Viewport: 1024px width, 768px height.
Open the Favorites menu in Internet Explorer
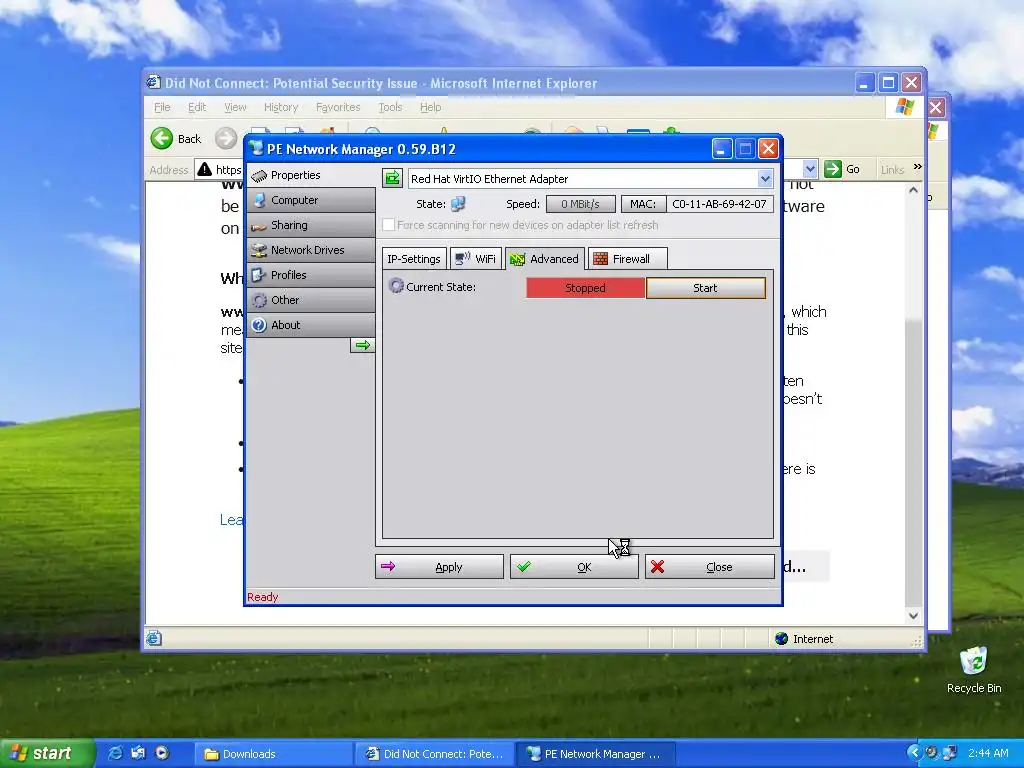pos(338,107)
